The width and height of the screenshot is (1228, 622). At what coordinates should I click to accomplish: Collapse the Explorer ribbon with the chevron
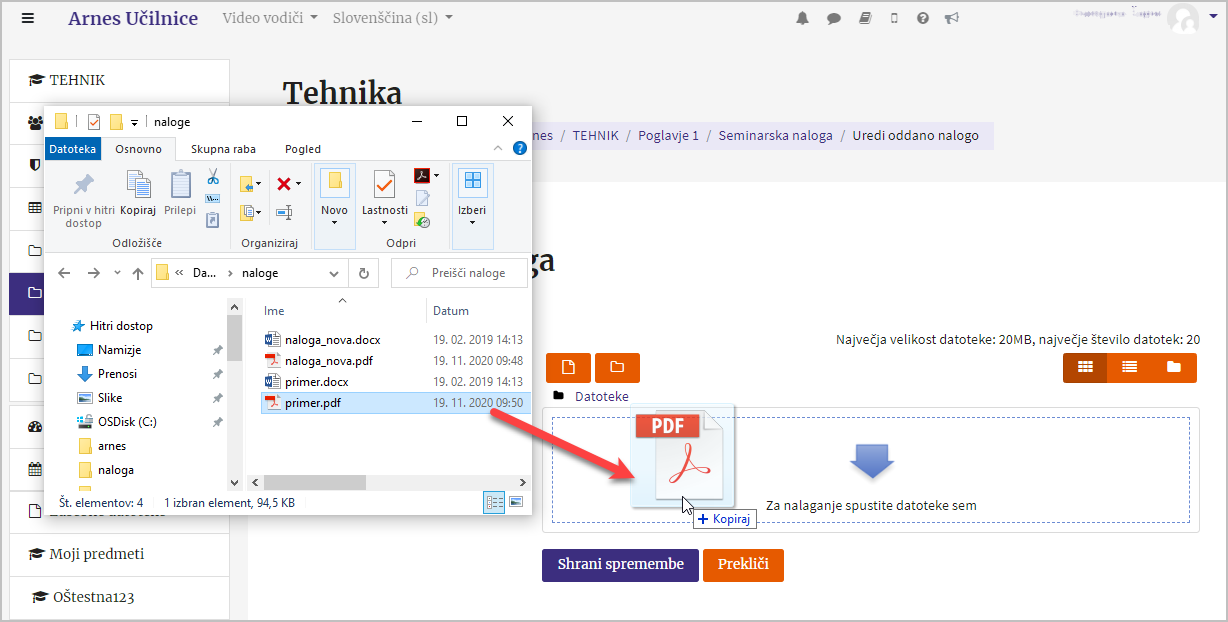[x=499, y=148]
